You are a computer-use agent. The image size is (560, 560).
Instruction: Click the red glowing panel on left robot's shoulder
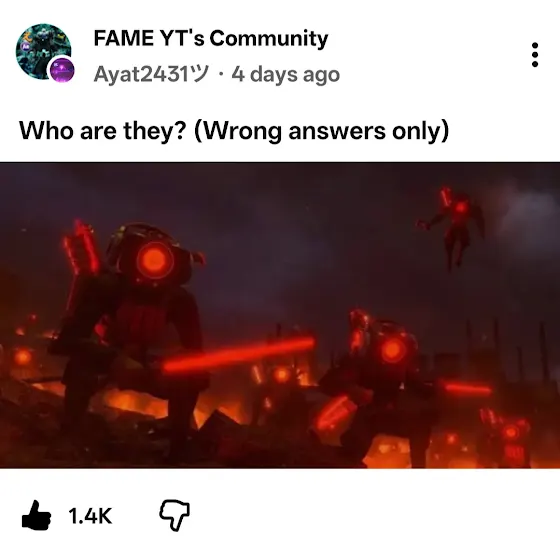click(x=81, y=247)
